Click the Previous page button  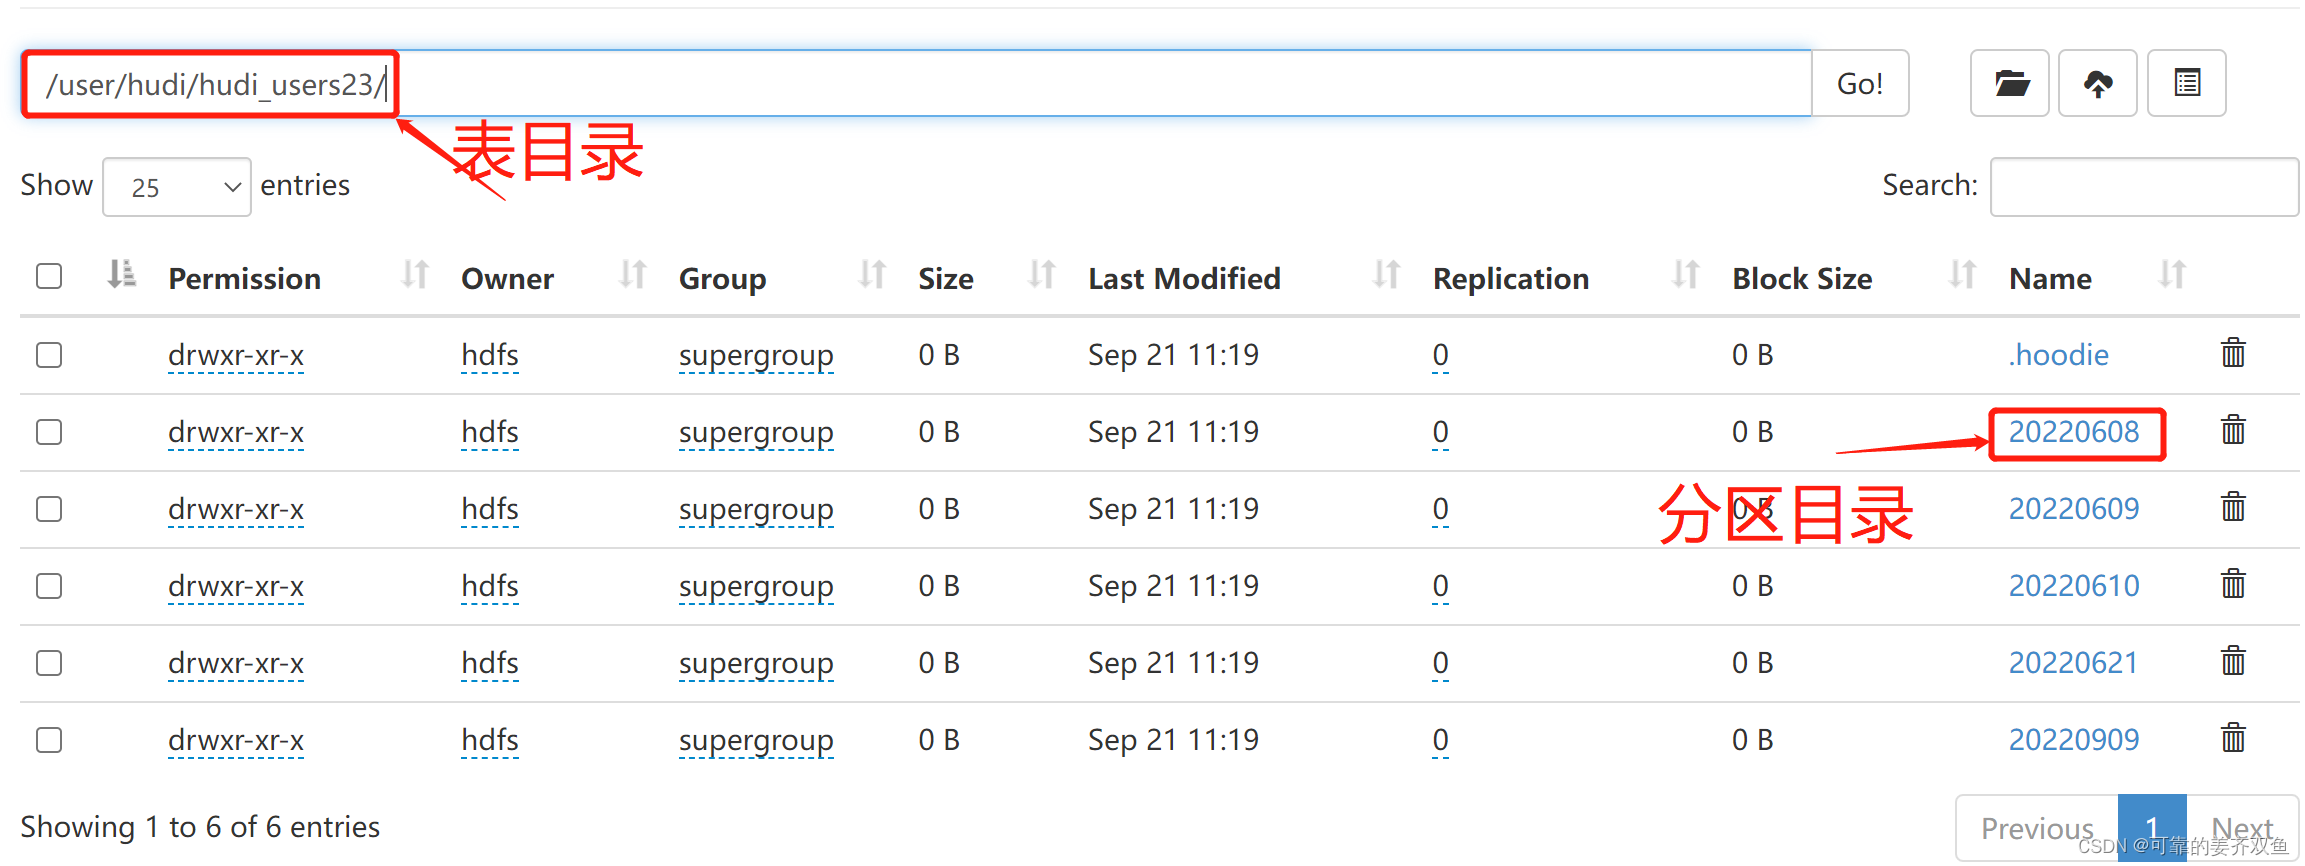coord(2037,828)
